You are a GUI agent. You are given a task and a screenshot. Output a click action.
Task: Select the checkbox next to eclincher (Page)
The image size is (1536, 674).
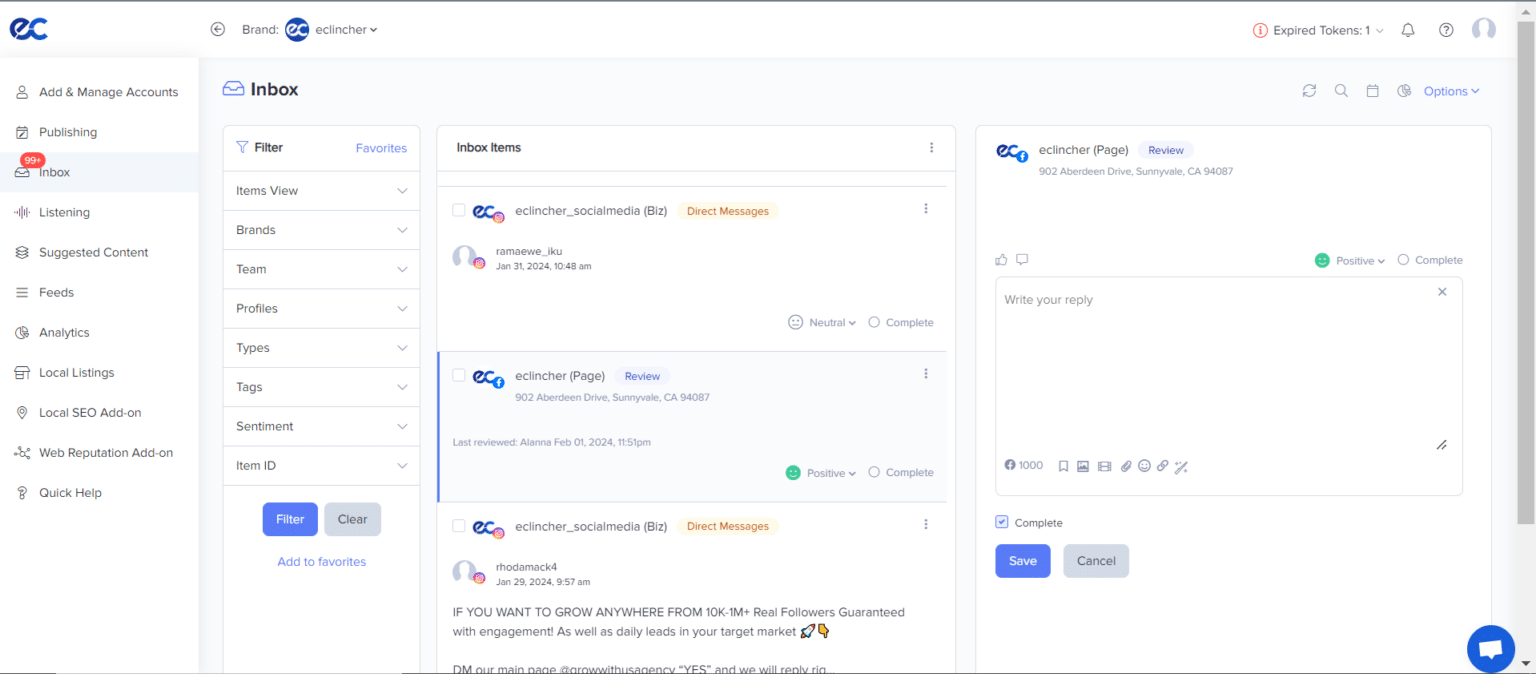(458, 376)
